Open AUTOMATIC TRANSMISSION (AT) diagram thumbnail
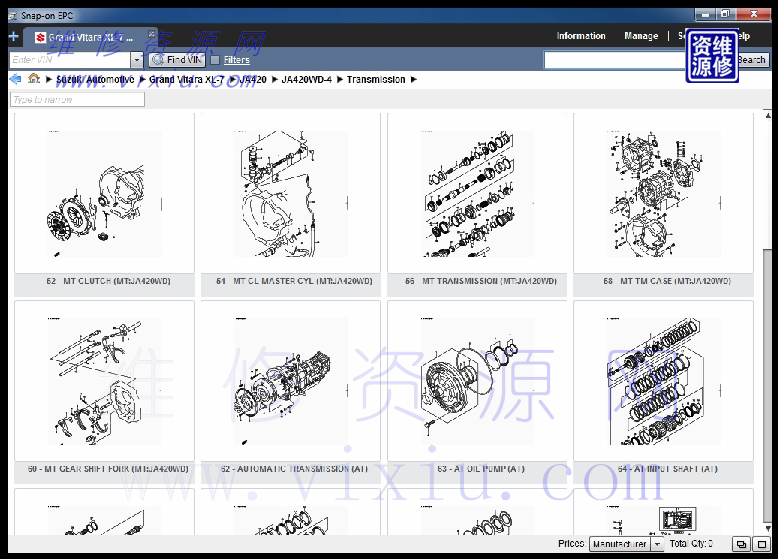Screen dimensions: 778x559 291,381
